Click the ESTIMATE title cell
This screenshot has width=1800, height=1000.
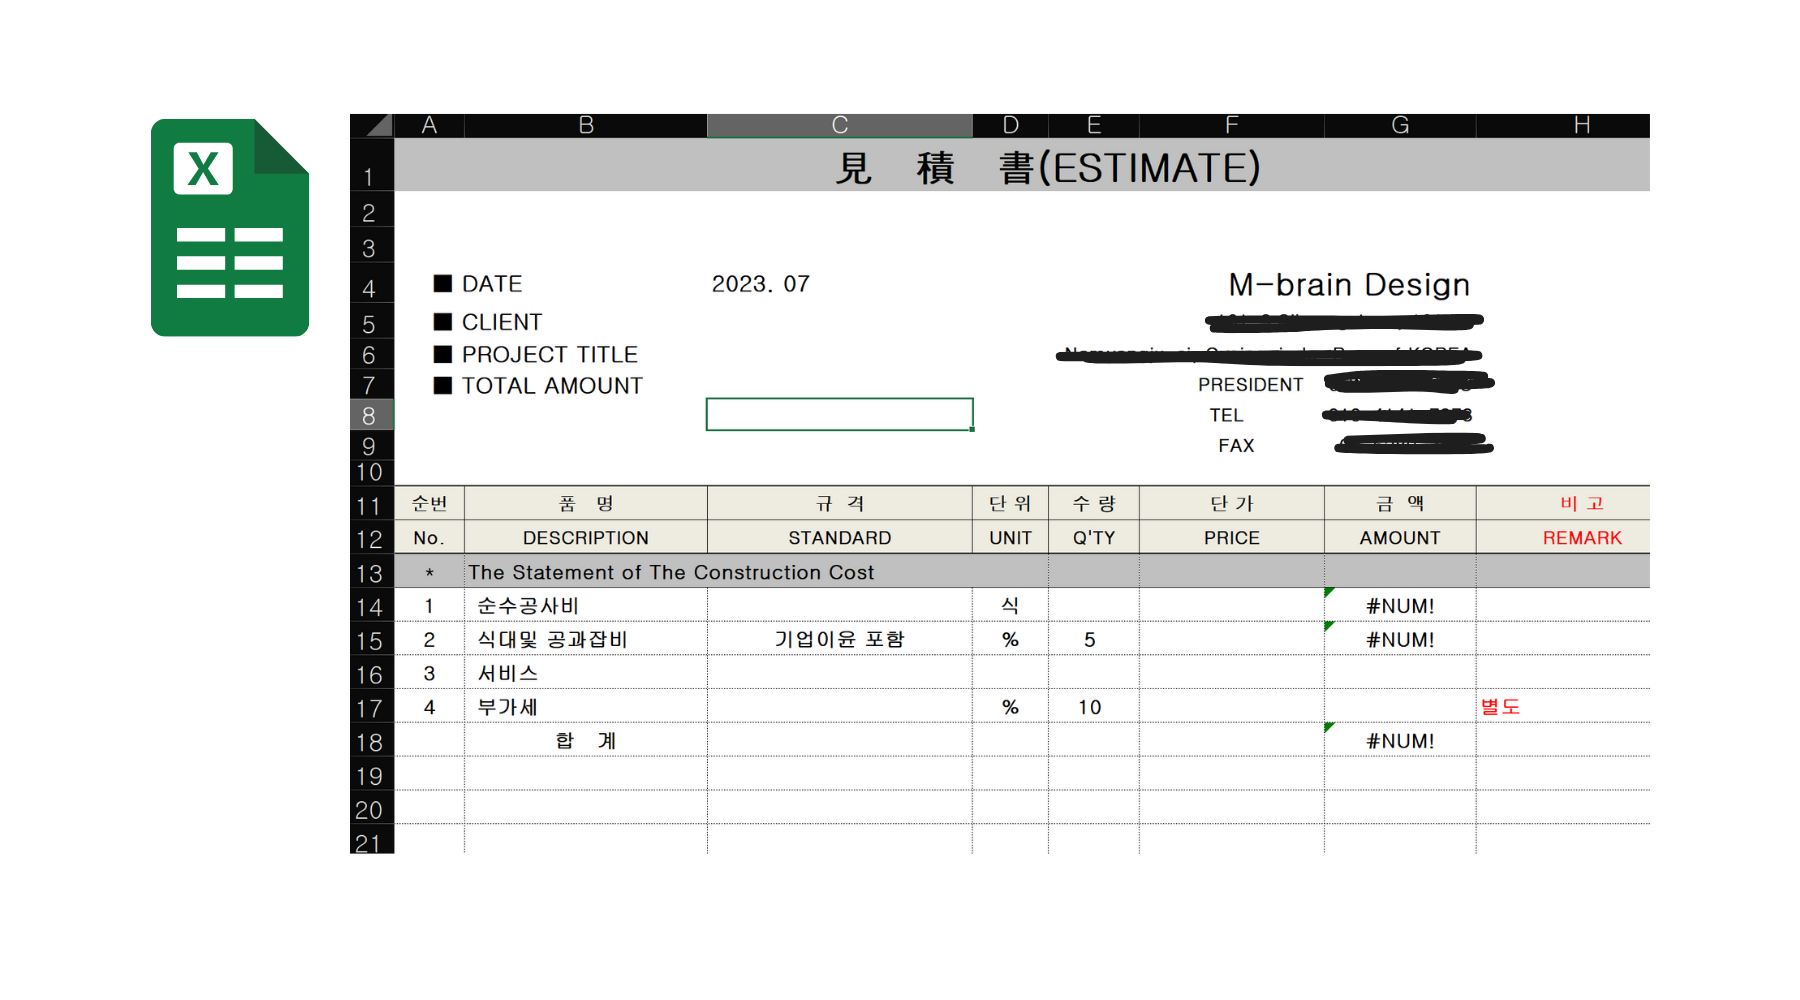pyautogui.click(x=1046, y=167)
